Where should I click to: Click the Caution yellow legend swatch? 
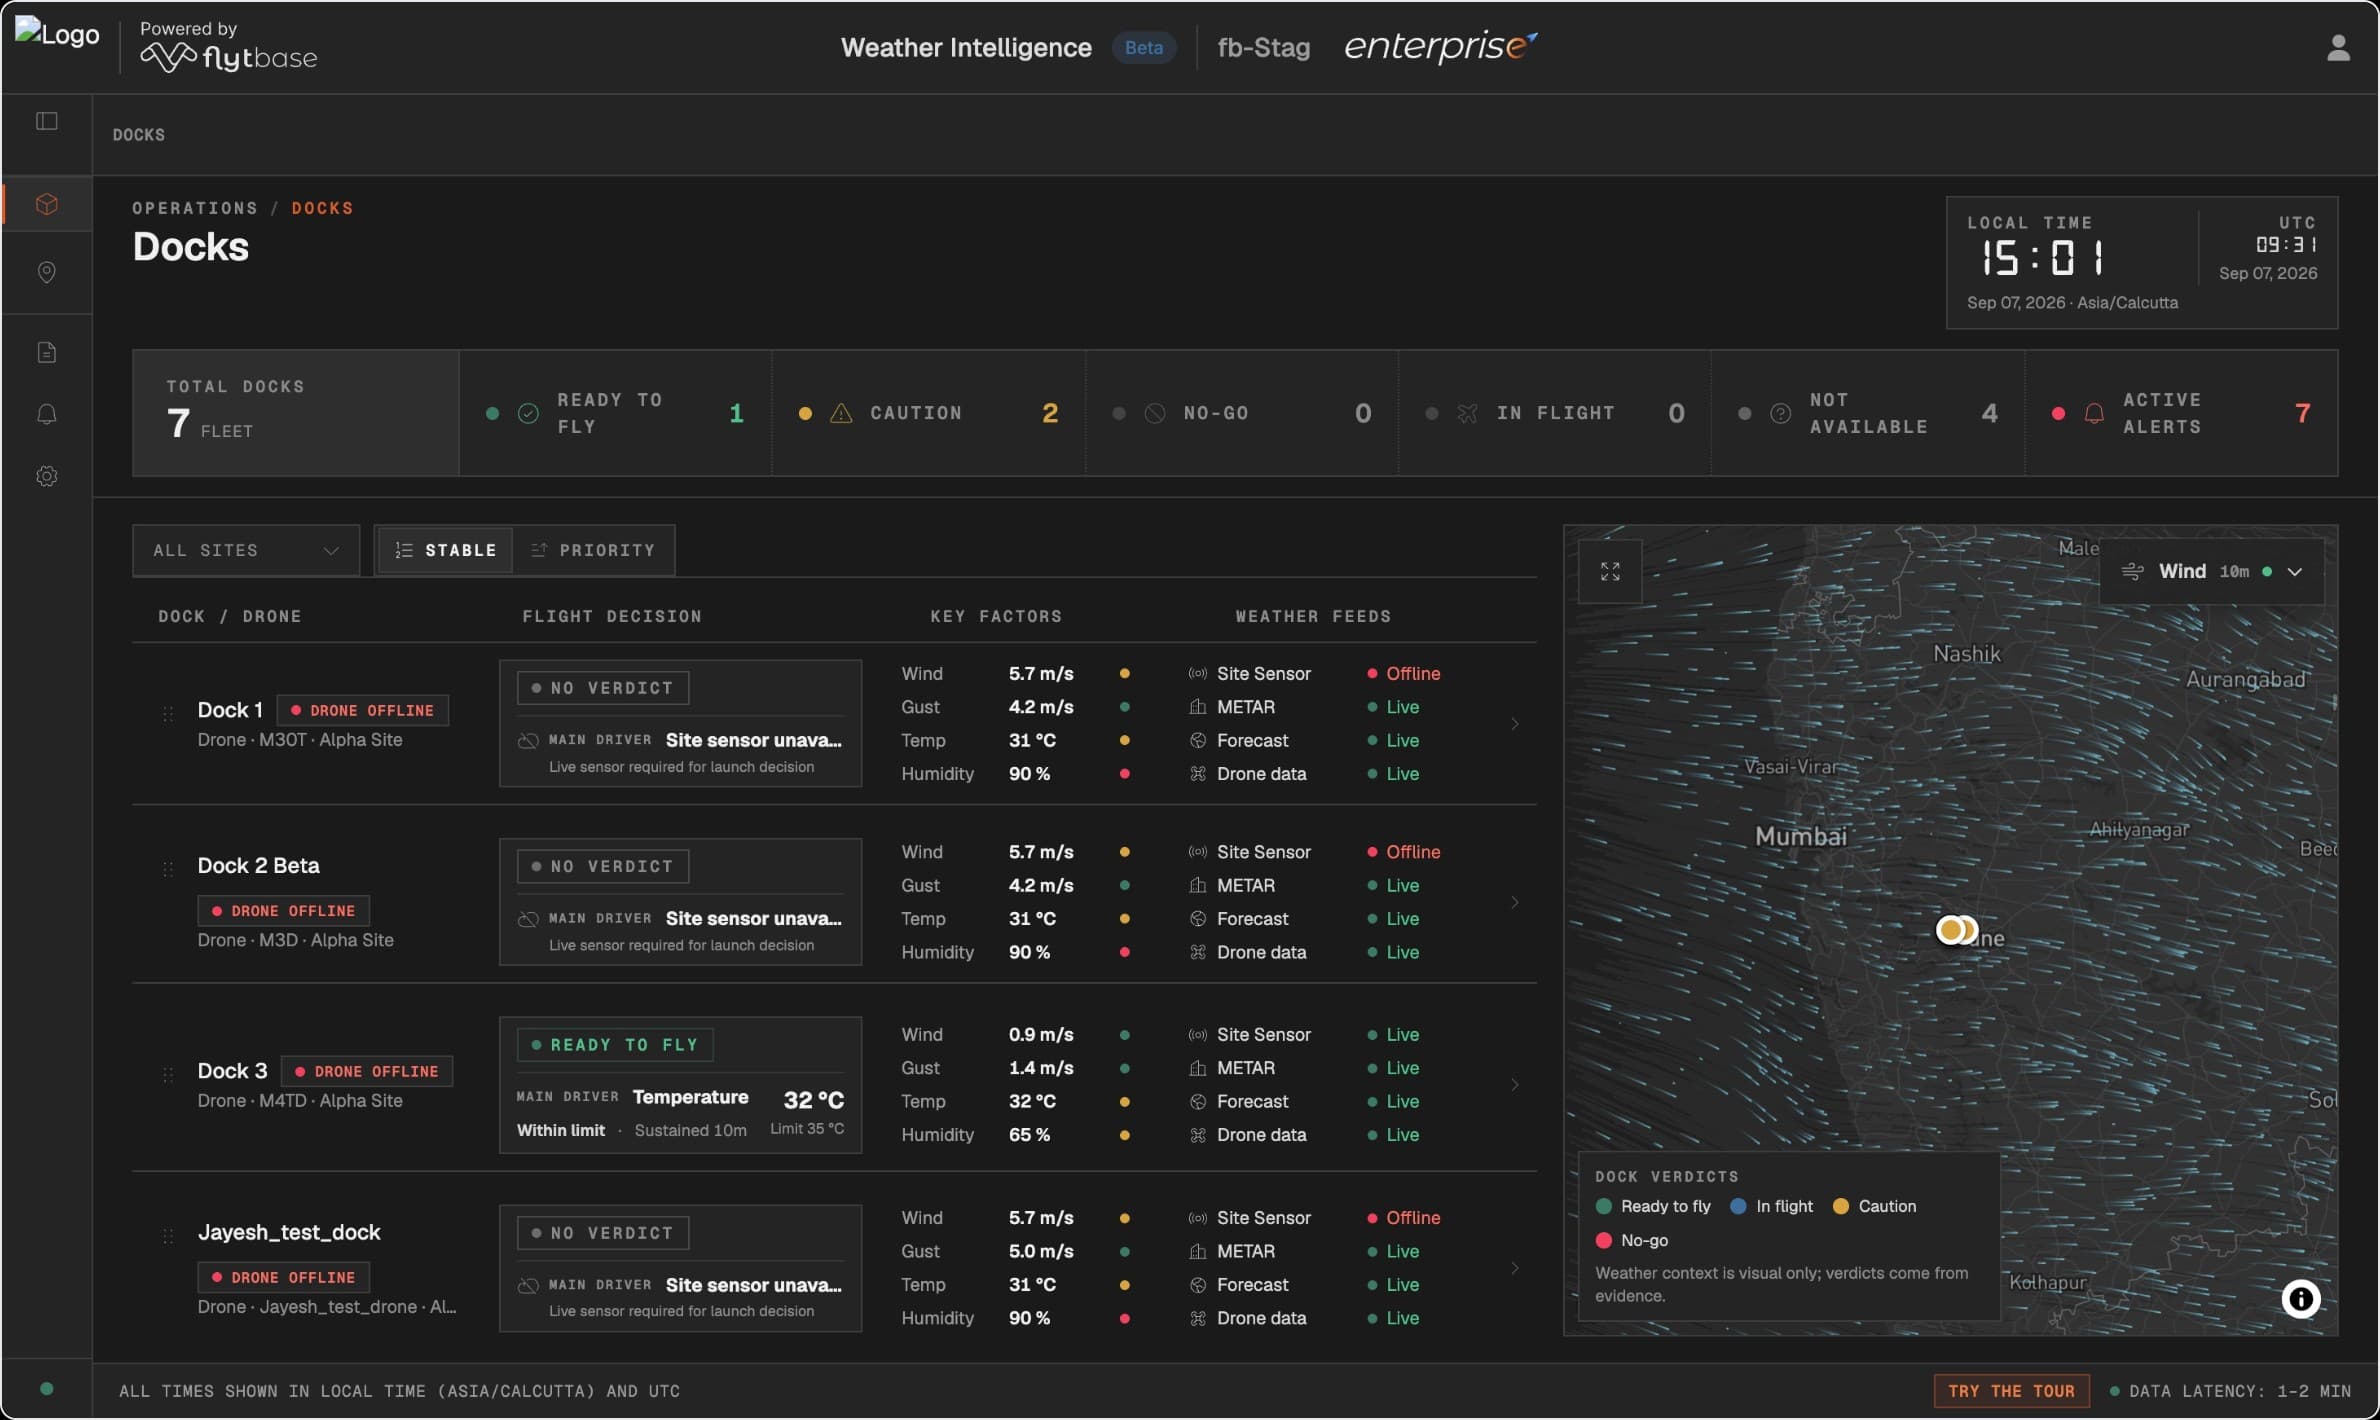(x=1841, y=1206)
